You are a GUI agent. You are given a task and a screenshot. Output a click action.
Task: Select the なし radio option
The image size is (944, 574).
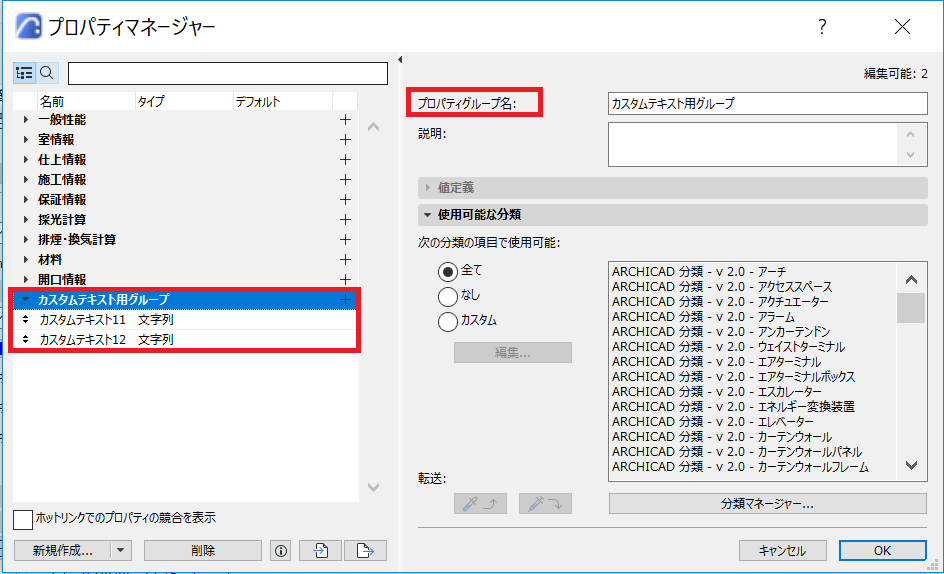tap(448, 296)
